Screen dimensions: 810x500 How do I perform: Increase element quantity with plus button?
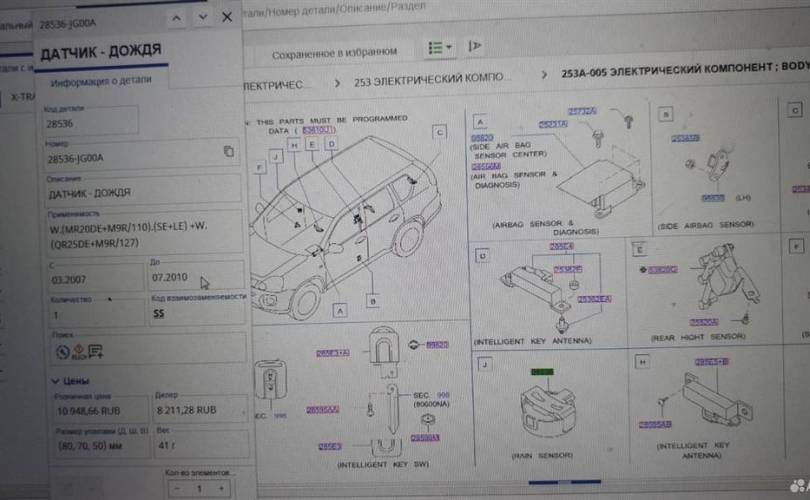[222, 488]
